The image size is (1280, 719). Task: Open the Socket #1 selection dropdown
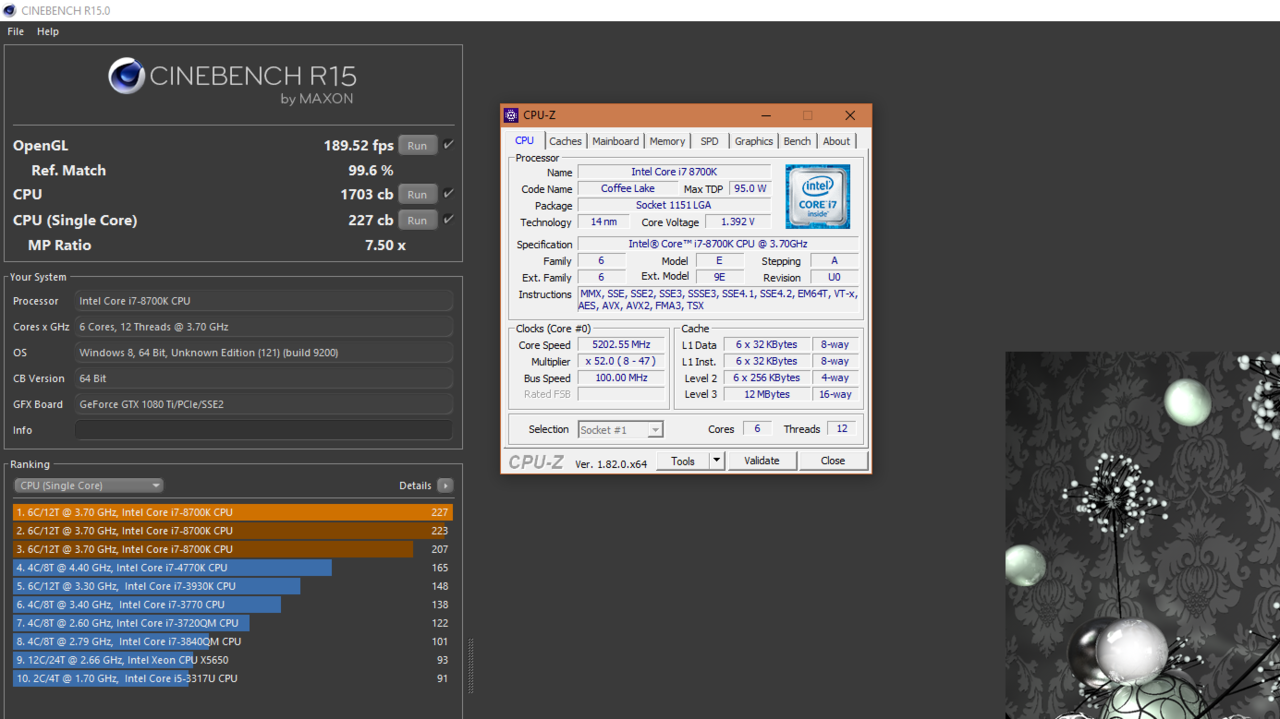pyautogui.click(x=620, y=429)
